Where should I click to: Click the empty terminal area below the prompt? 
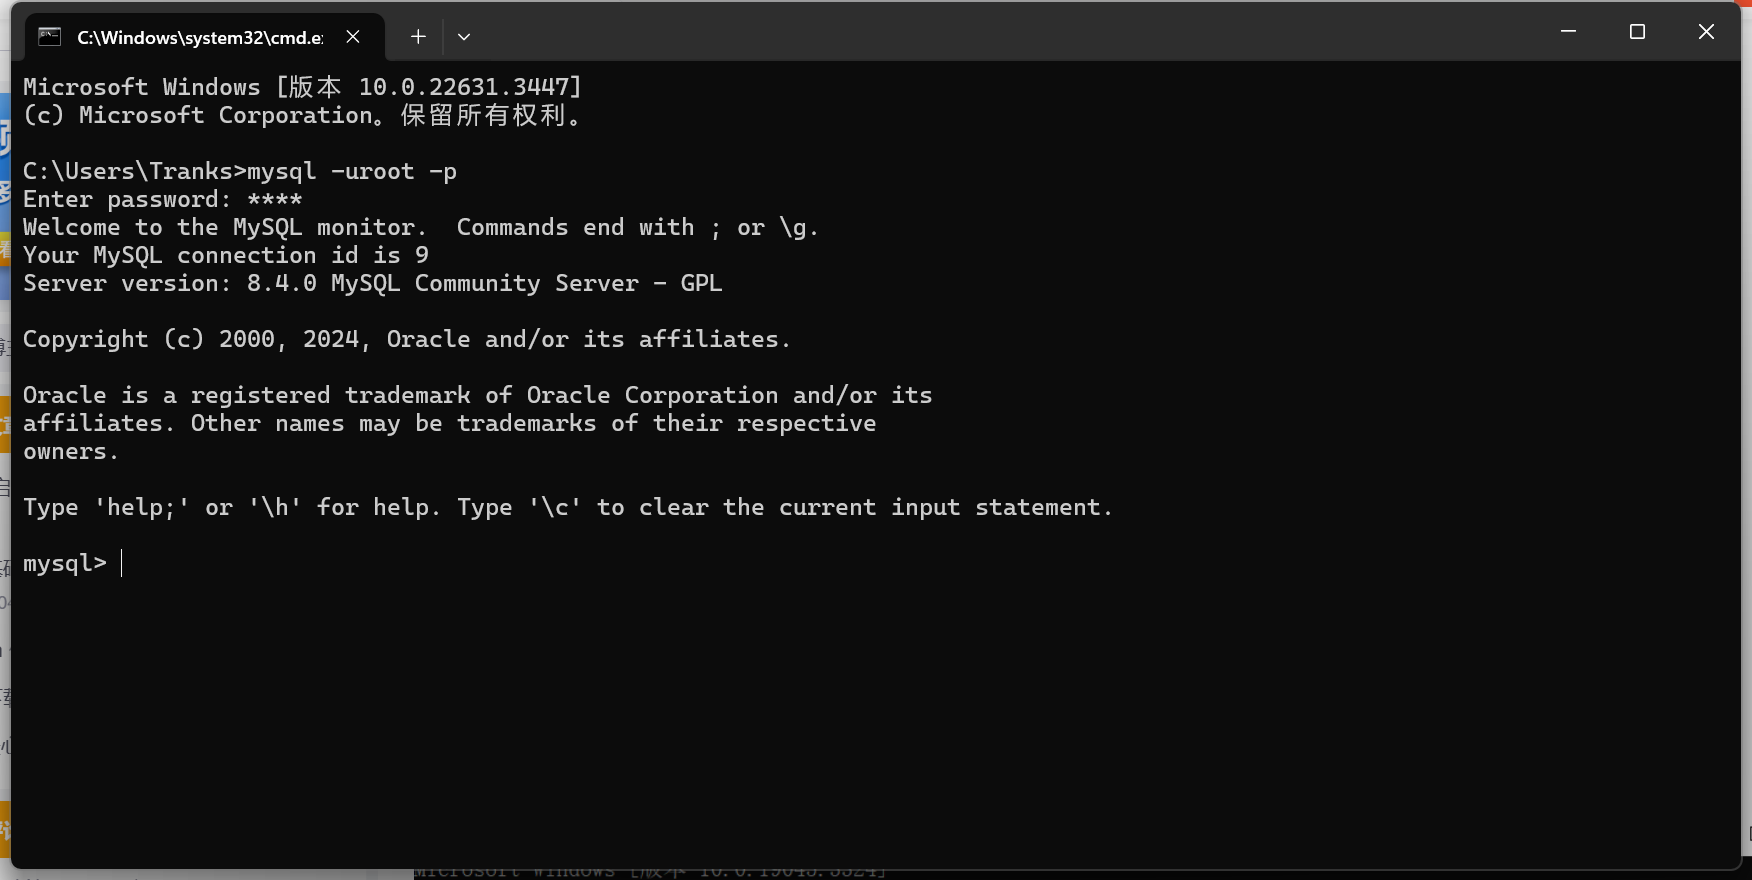point(870,710)
